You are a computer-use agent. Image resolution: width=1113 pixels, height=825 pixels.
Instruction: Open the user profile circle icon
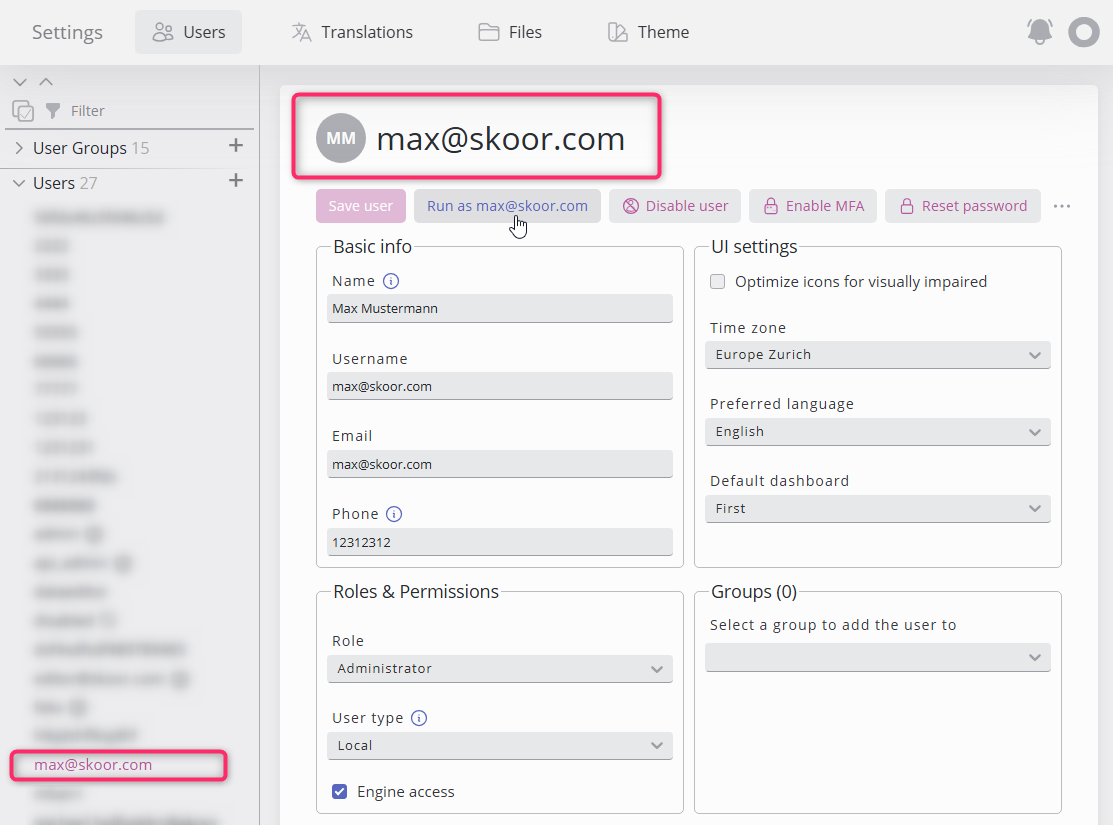pyautogui.click(x=1083, y=32)
